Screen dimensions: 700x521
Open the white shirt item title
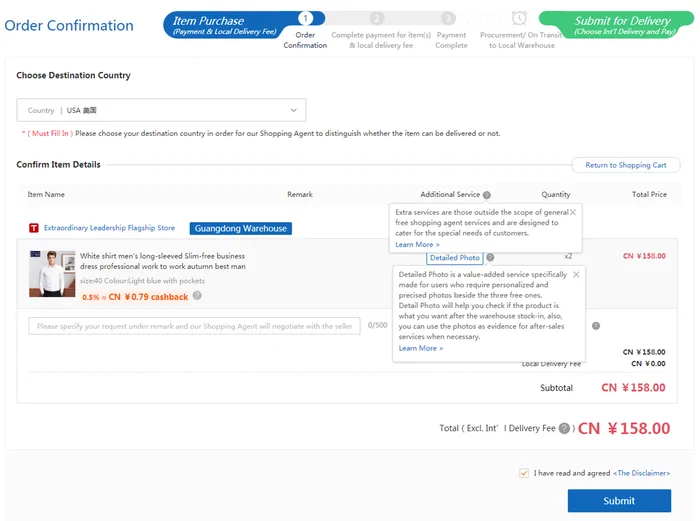coord(162,261)
